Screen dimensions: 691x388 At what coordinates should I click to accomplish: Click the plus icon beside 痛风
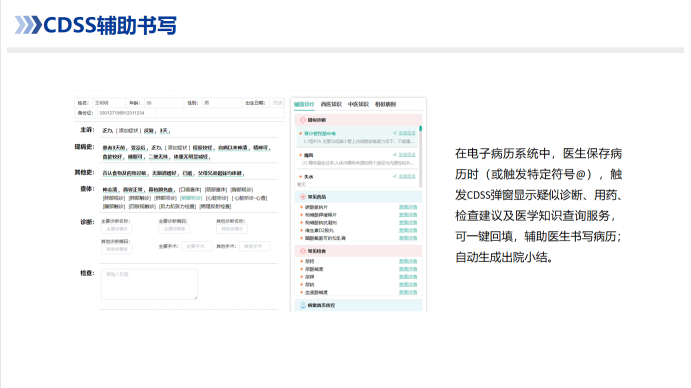point(301,155)
